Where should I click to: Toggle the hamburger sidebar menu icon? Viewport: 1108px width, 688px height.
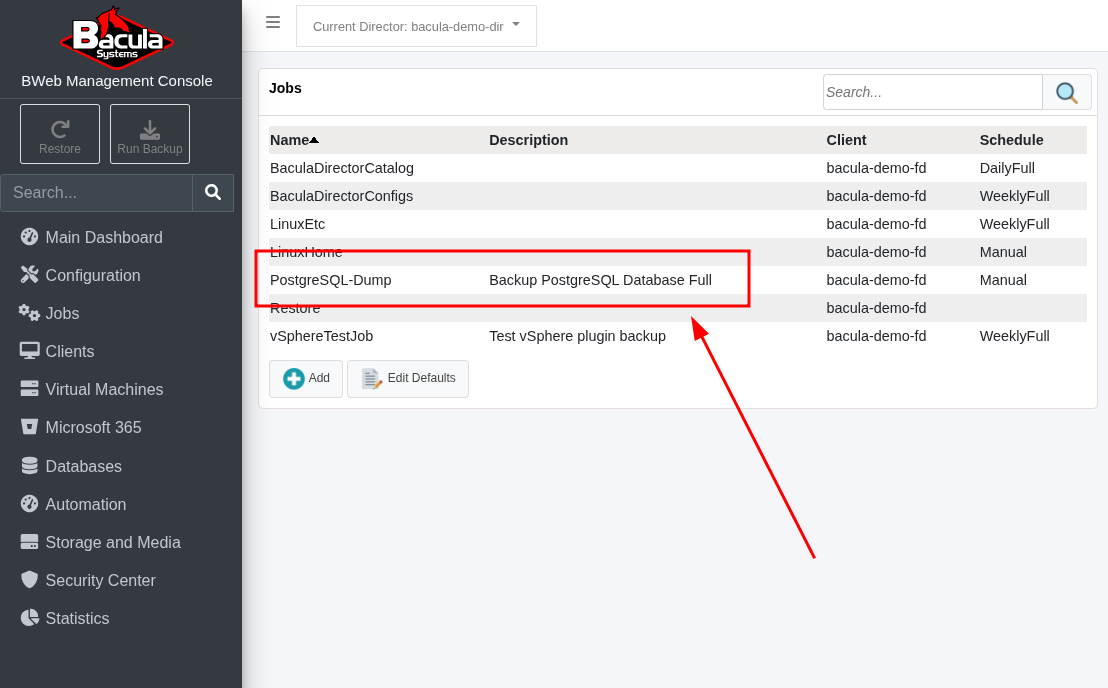tap(273, 22)
